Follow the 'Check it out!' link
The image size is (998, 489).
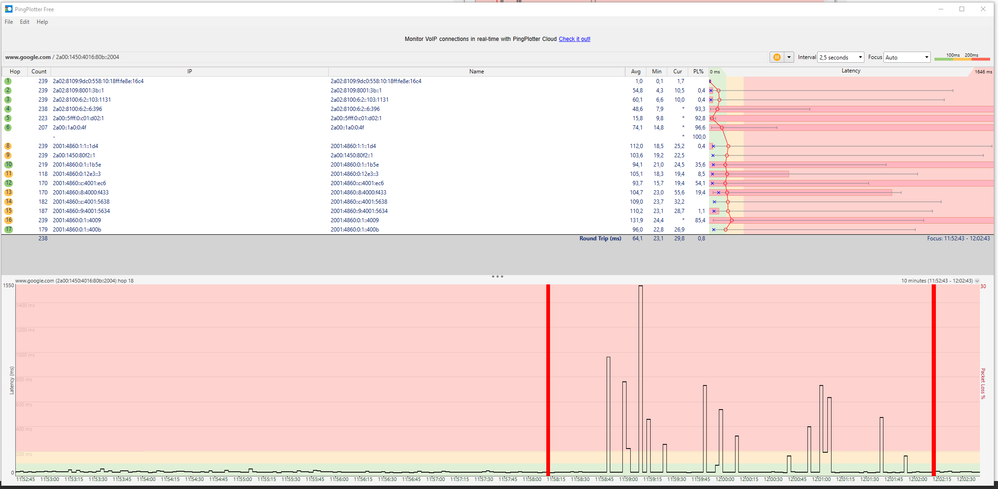click(574, 39)
